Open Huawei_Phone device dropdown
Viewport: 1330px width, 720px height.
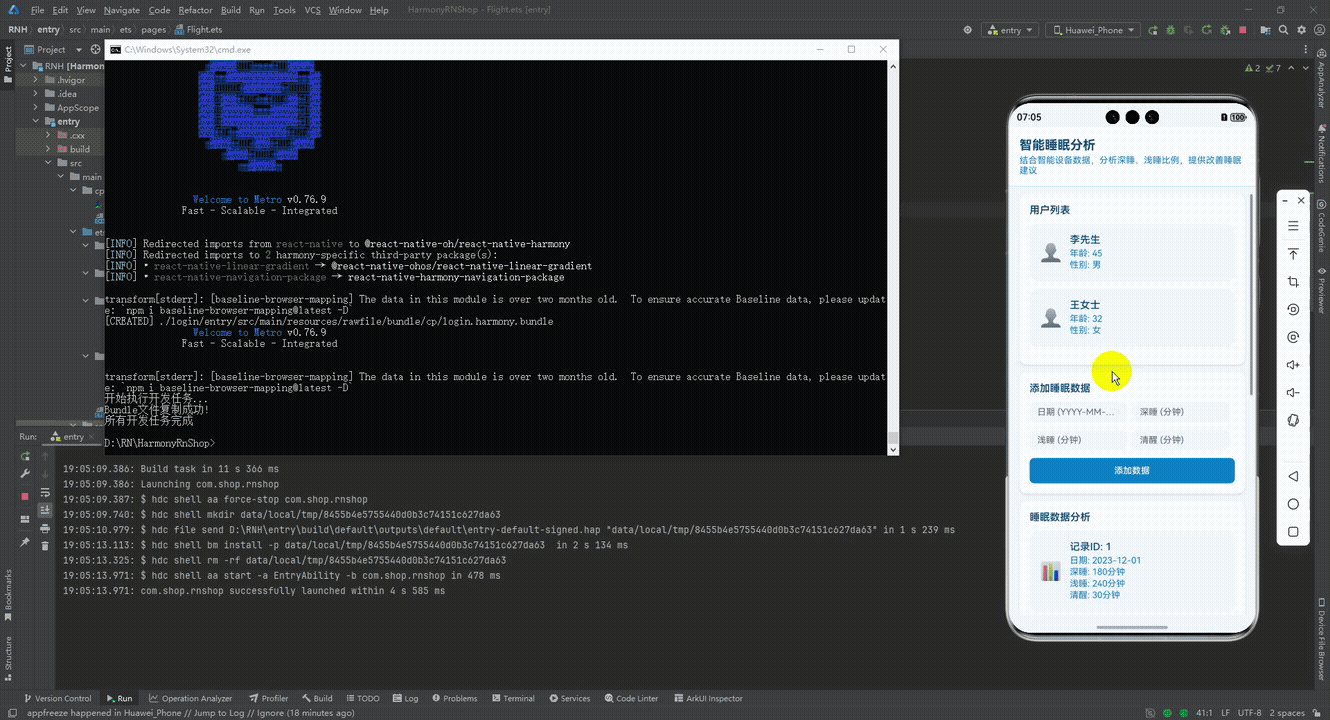pos(1094,30)
